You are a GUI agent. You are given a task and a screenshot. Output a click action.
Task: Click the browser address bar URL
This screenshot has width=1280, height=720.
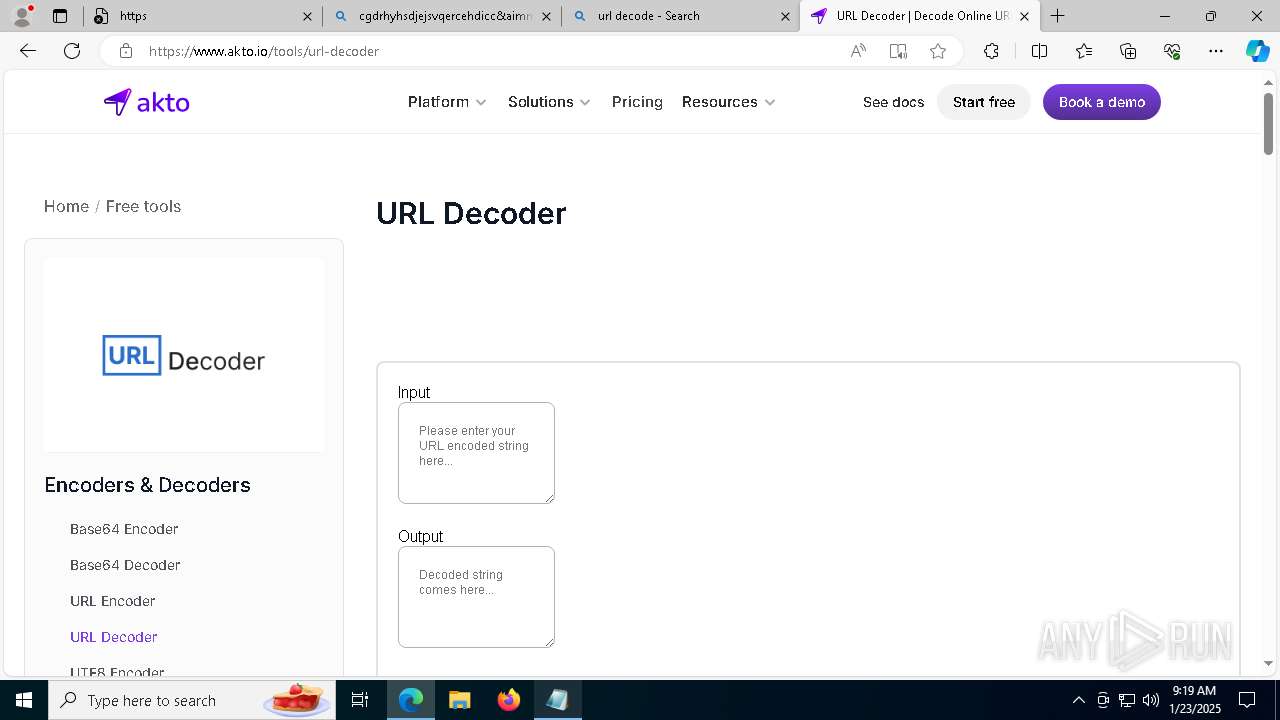point(264,51)
